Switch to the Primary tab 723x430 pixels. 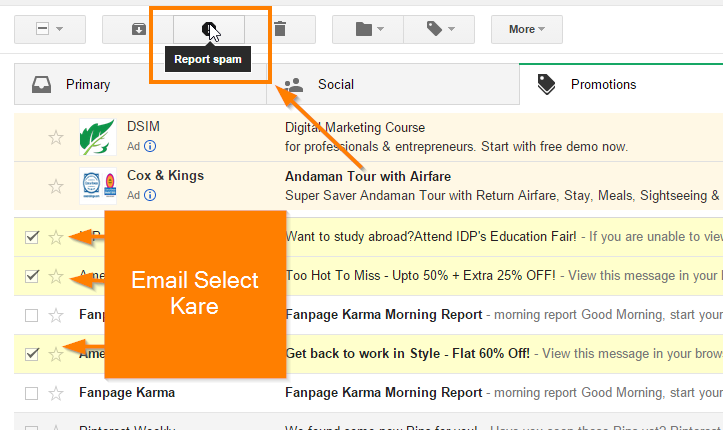[x=140, y=84]
